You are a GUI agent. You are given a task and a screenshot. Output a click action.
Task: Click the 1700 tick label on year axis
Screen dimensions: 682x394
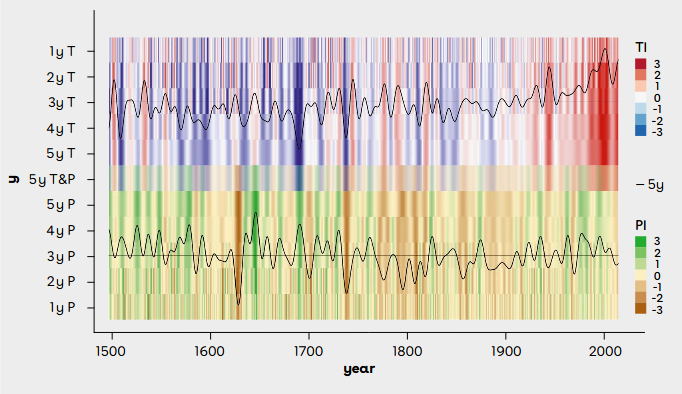point(309,351)
